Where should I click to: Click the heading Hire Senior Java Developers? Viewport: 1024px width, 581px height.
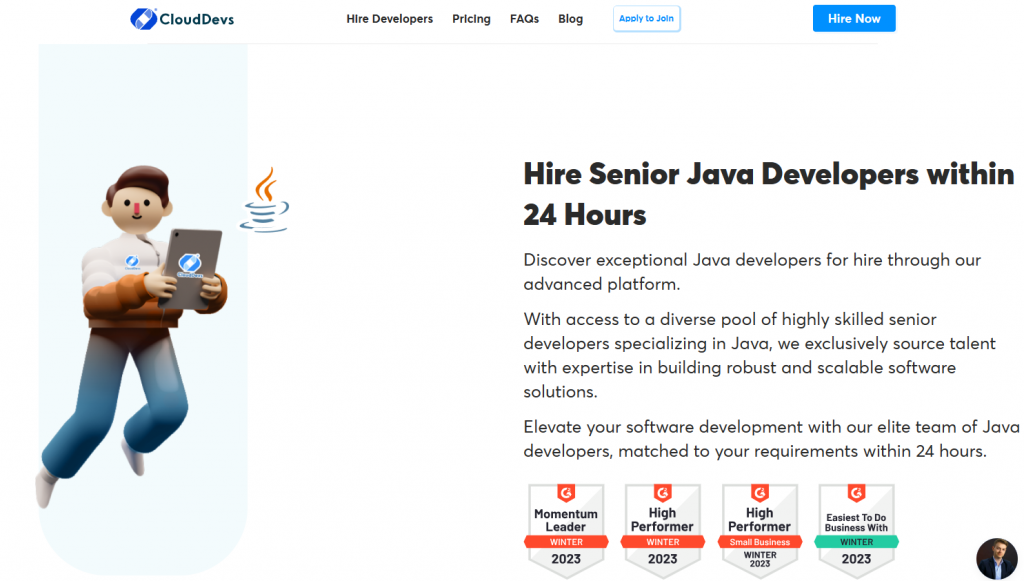pos(768,193)
